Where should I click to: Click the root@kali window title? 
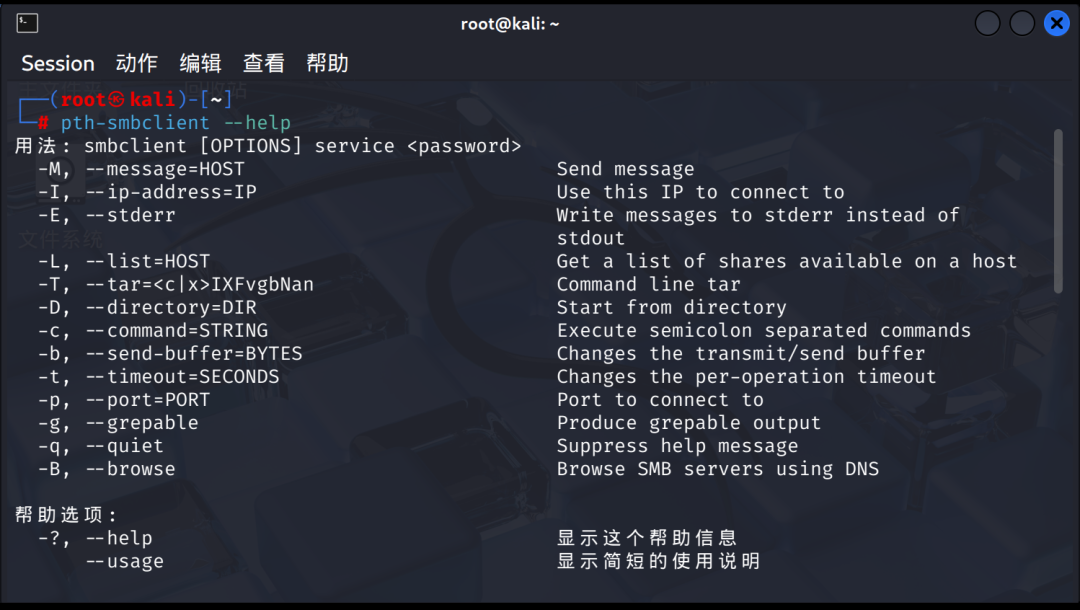510,24
